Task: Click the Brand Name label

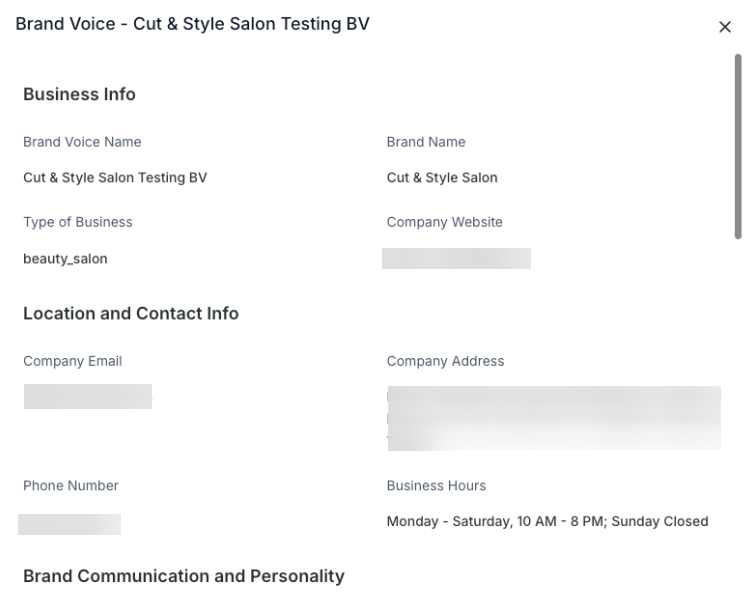Action: click(426, 142)
